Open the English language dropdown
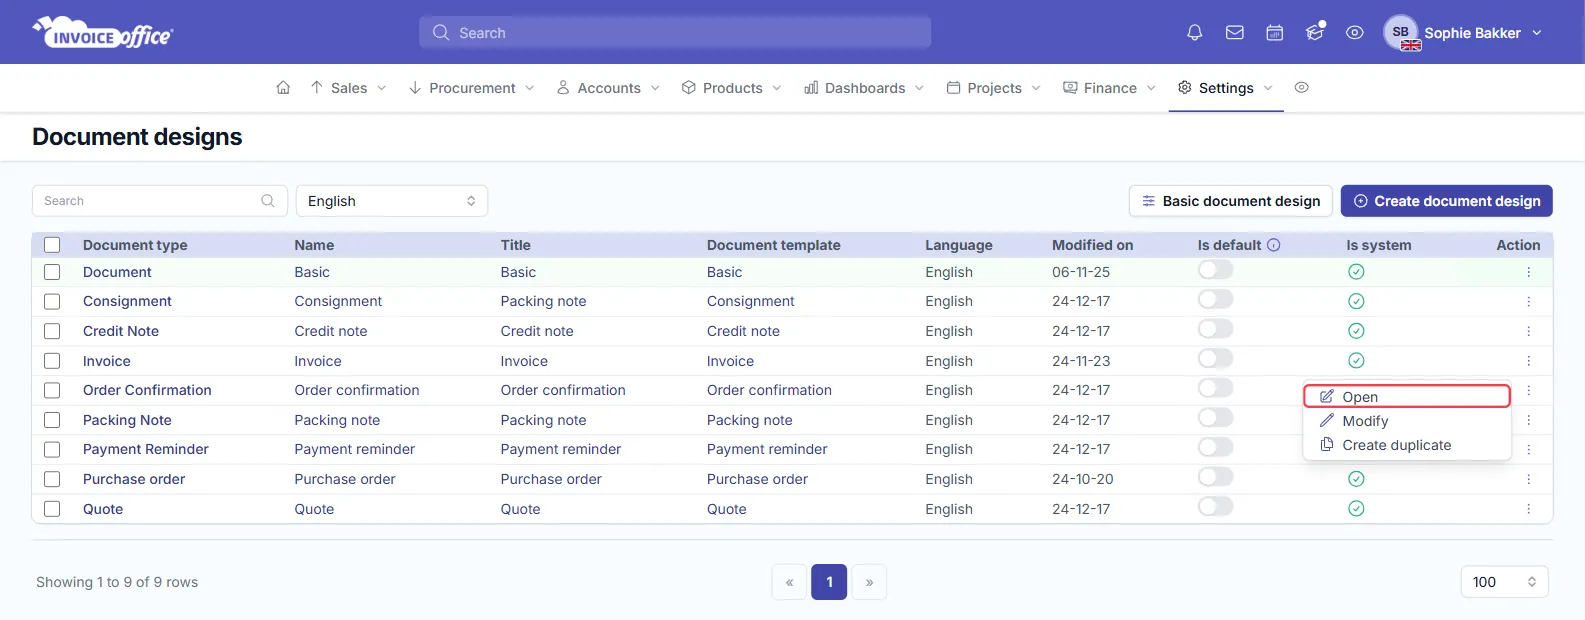Screen dimensions: 1585x620 click(392, 201)
